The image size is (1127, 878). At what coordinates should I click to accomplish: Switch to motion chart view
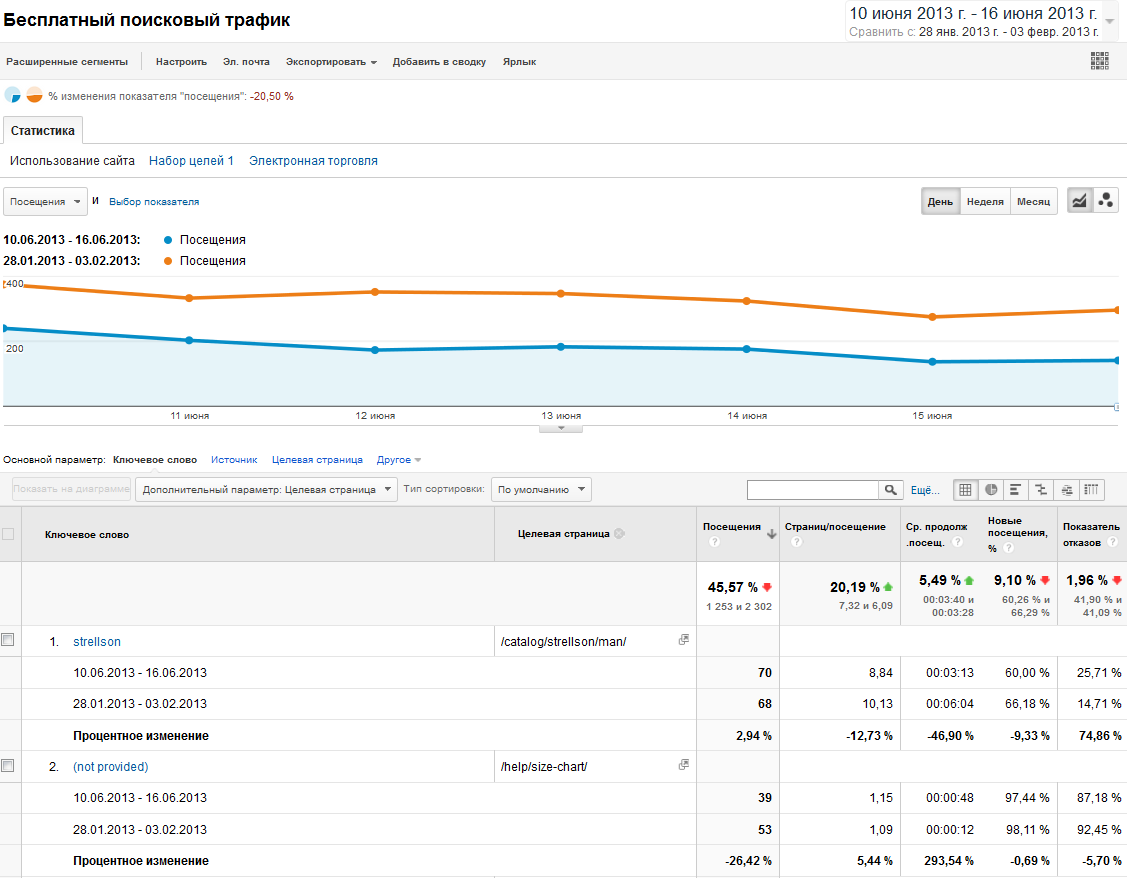[x=1105, y=200]
